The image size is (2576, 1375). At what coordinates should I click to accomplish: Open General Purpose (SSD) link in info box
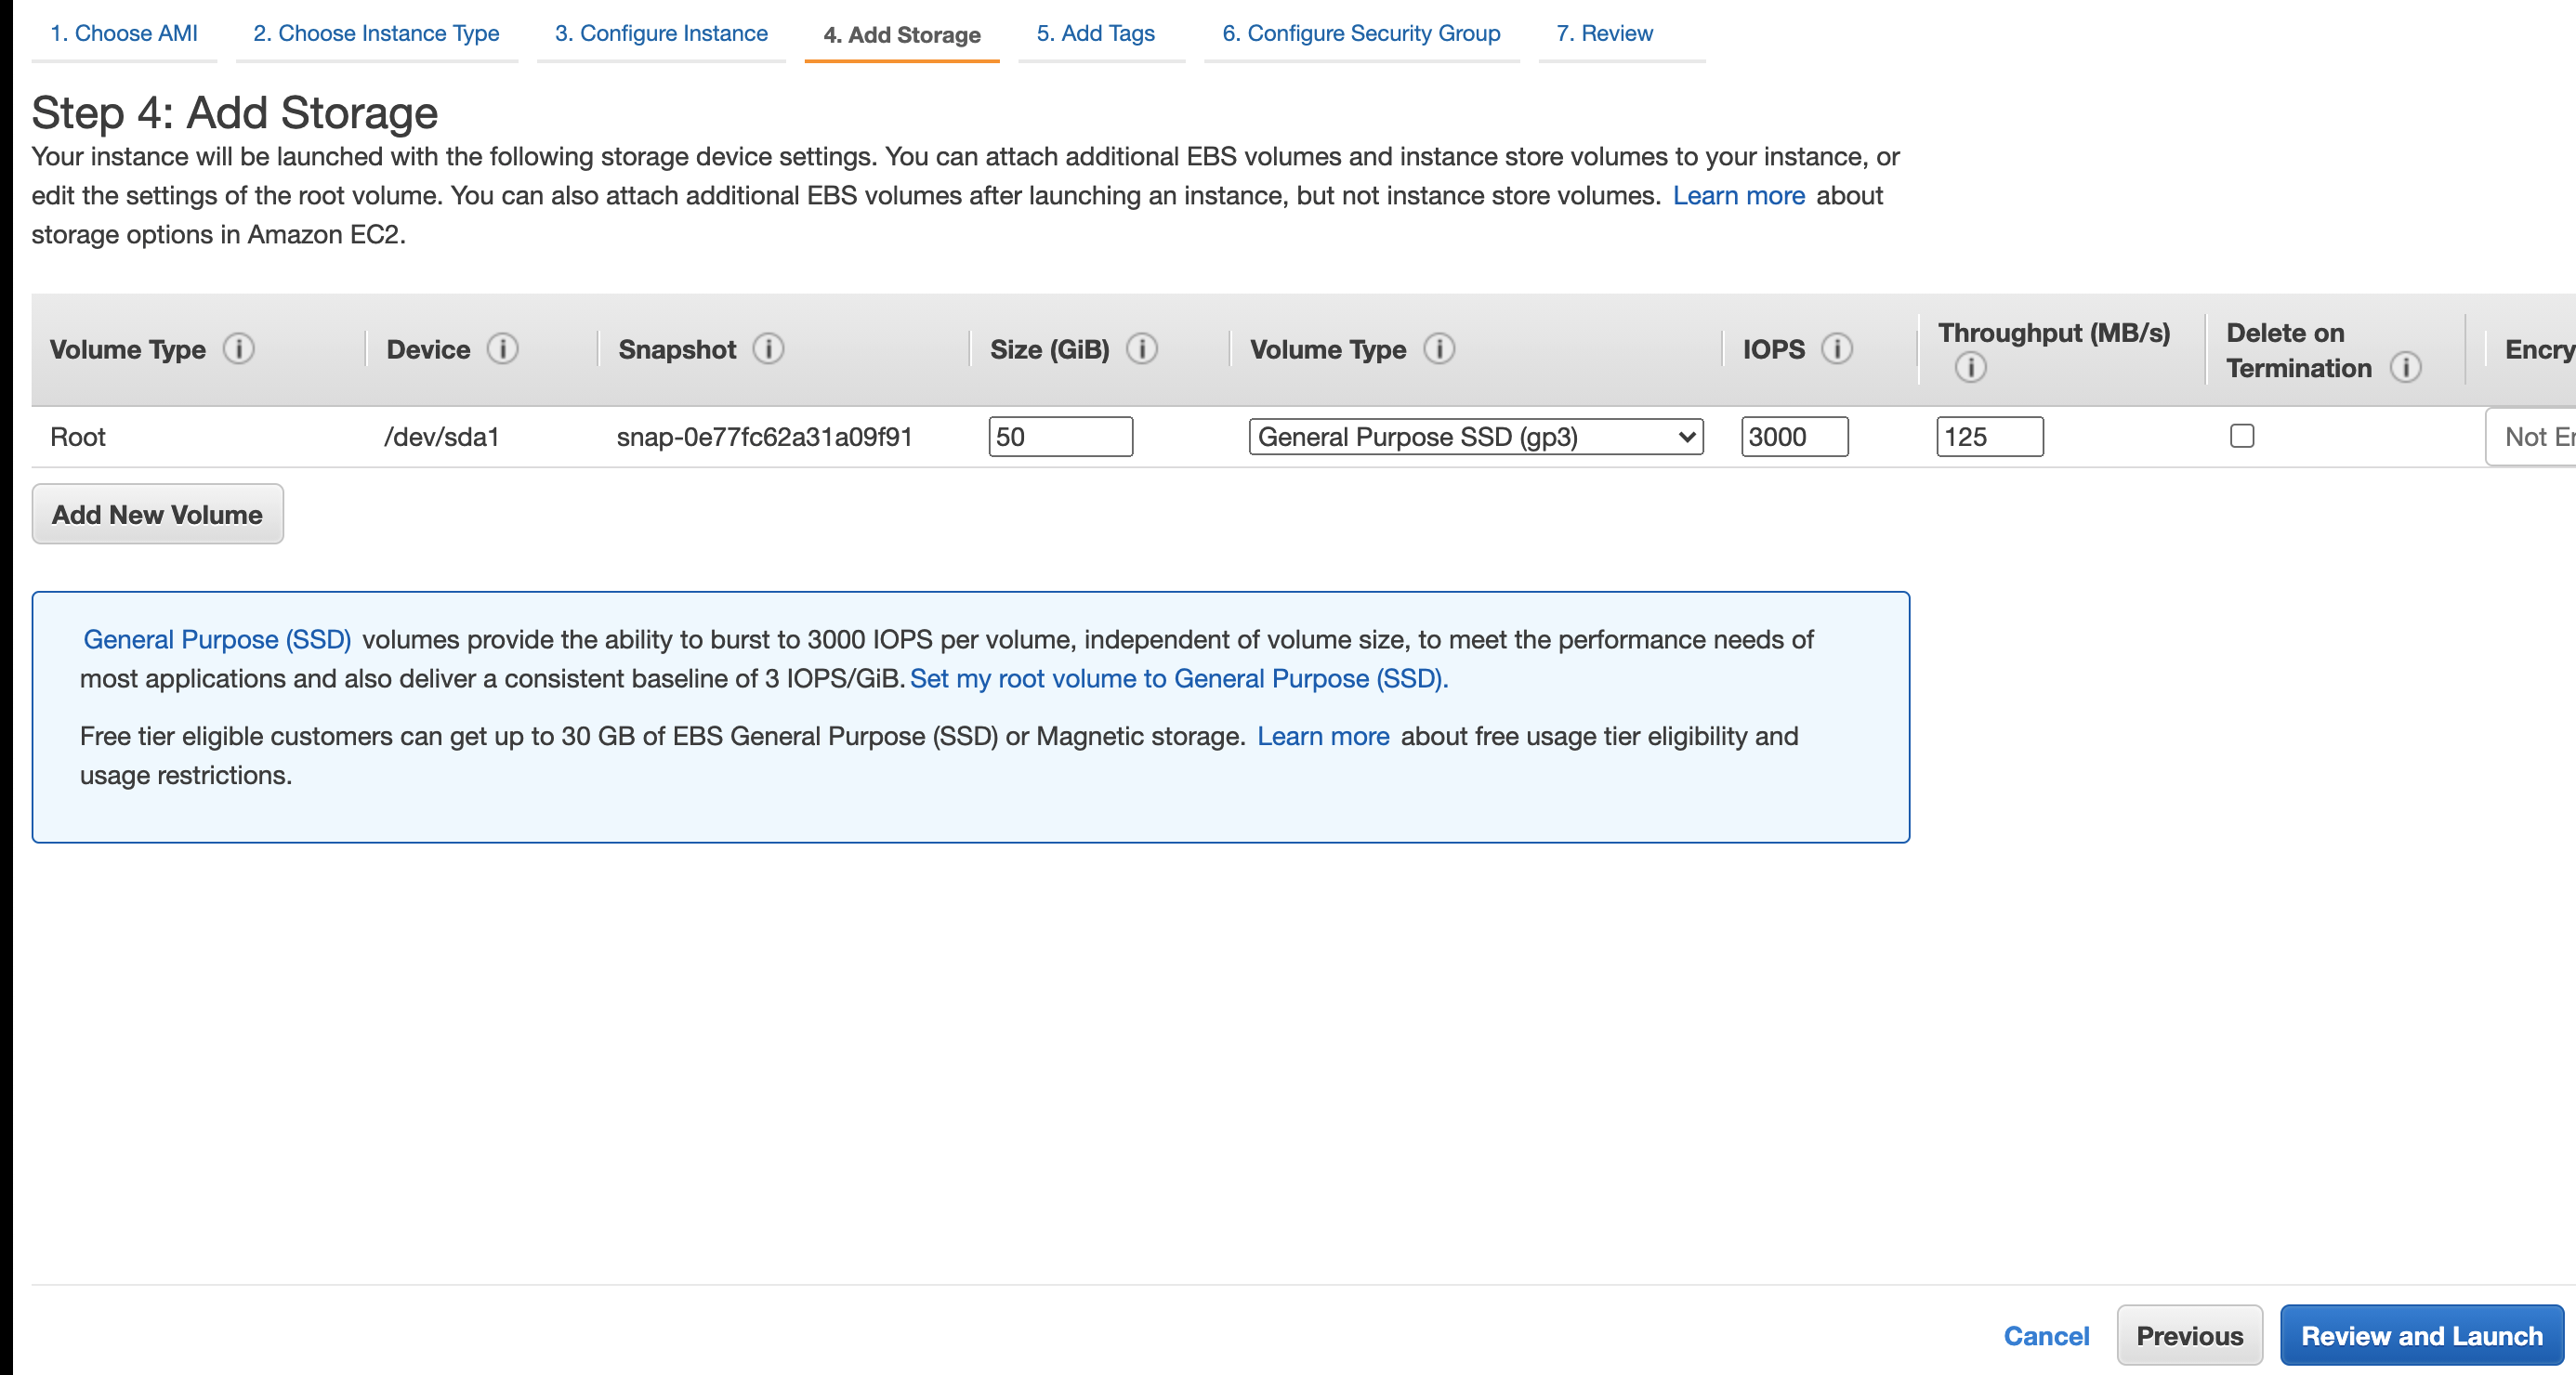(x=217, y=639)
